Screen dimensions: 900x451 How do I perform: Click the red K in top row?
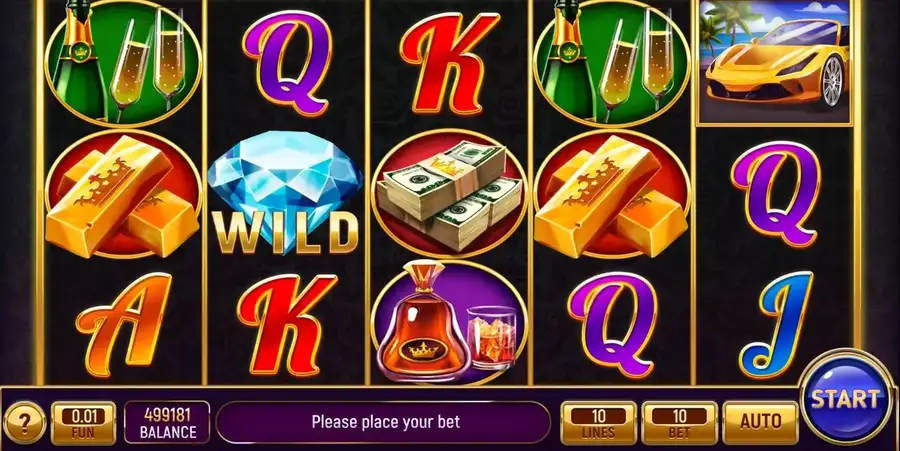click(449, 62)
